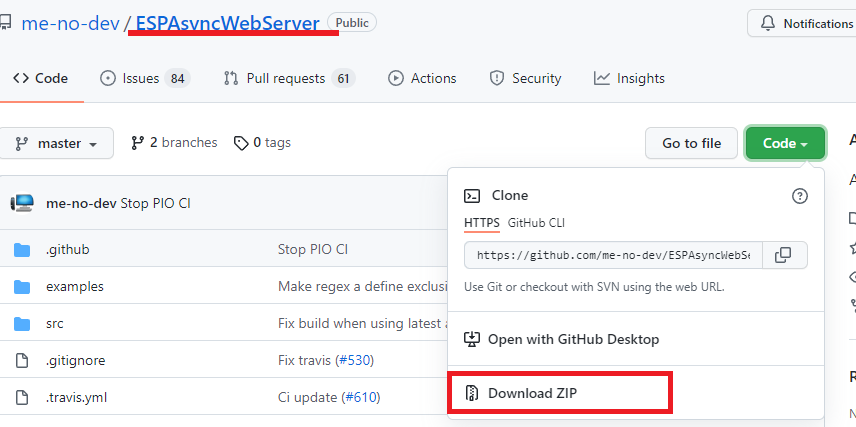Click the GitHub Desktop download icon
Image resolution: width=856 pixels, height=427 pixels.
pos(472,339)
